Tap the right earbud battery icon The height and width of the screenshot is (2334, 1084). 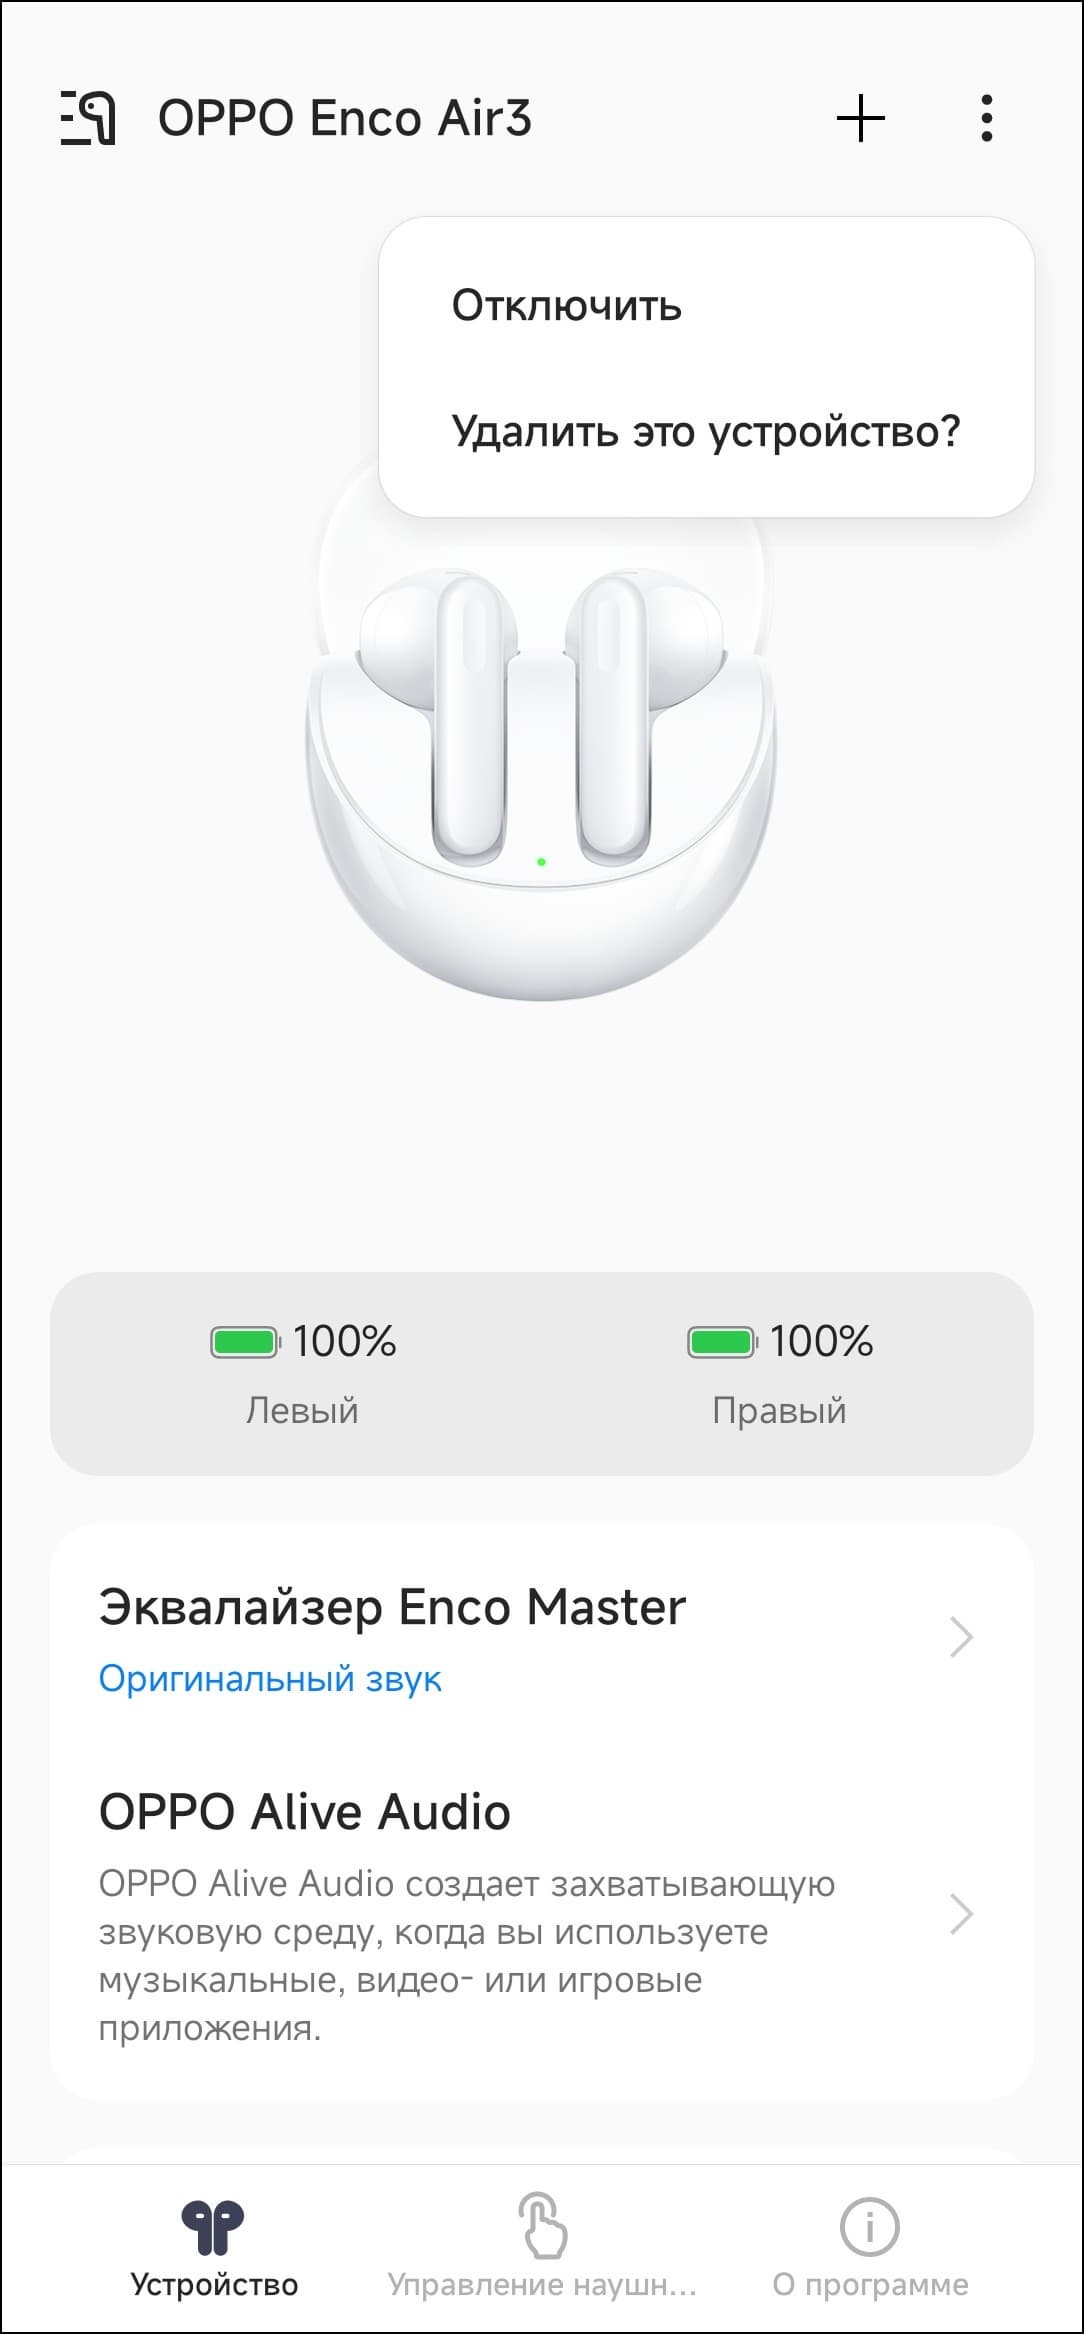point(721,1341)
